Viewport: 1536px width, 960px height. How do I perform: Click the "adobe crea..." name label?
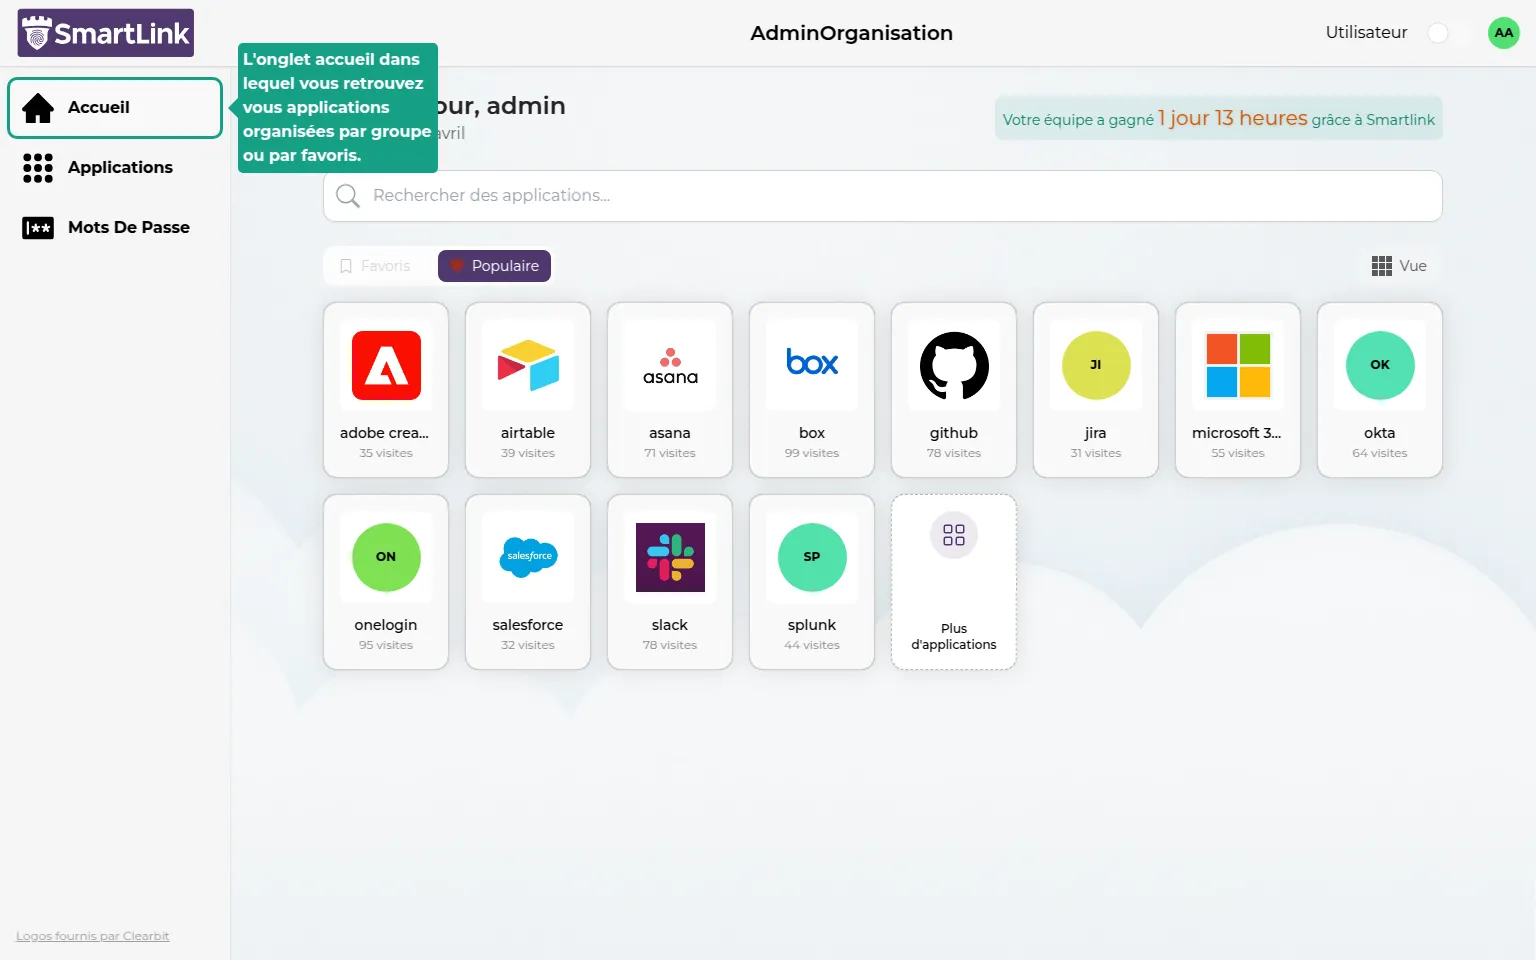(x=384, y=433)
